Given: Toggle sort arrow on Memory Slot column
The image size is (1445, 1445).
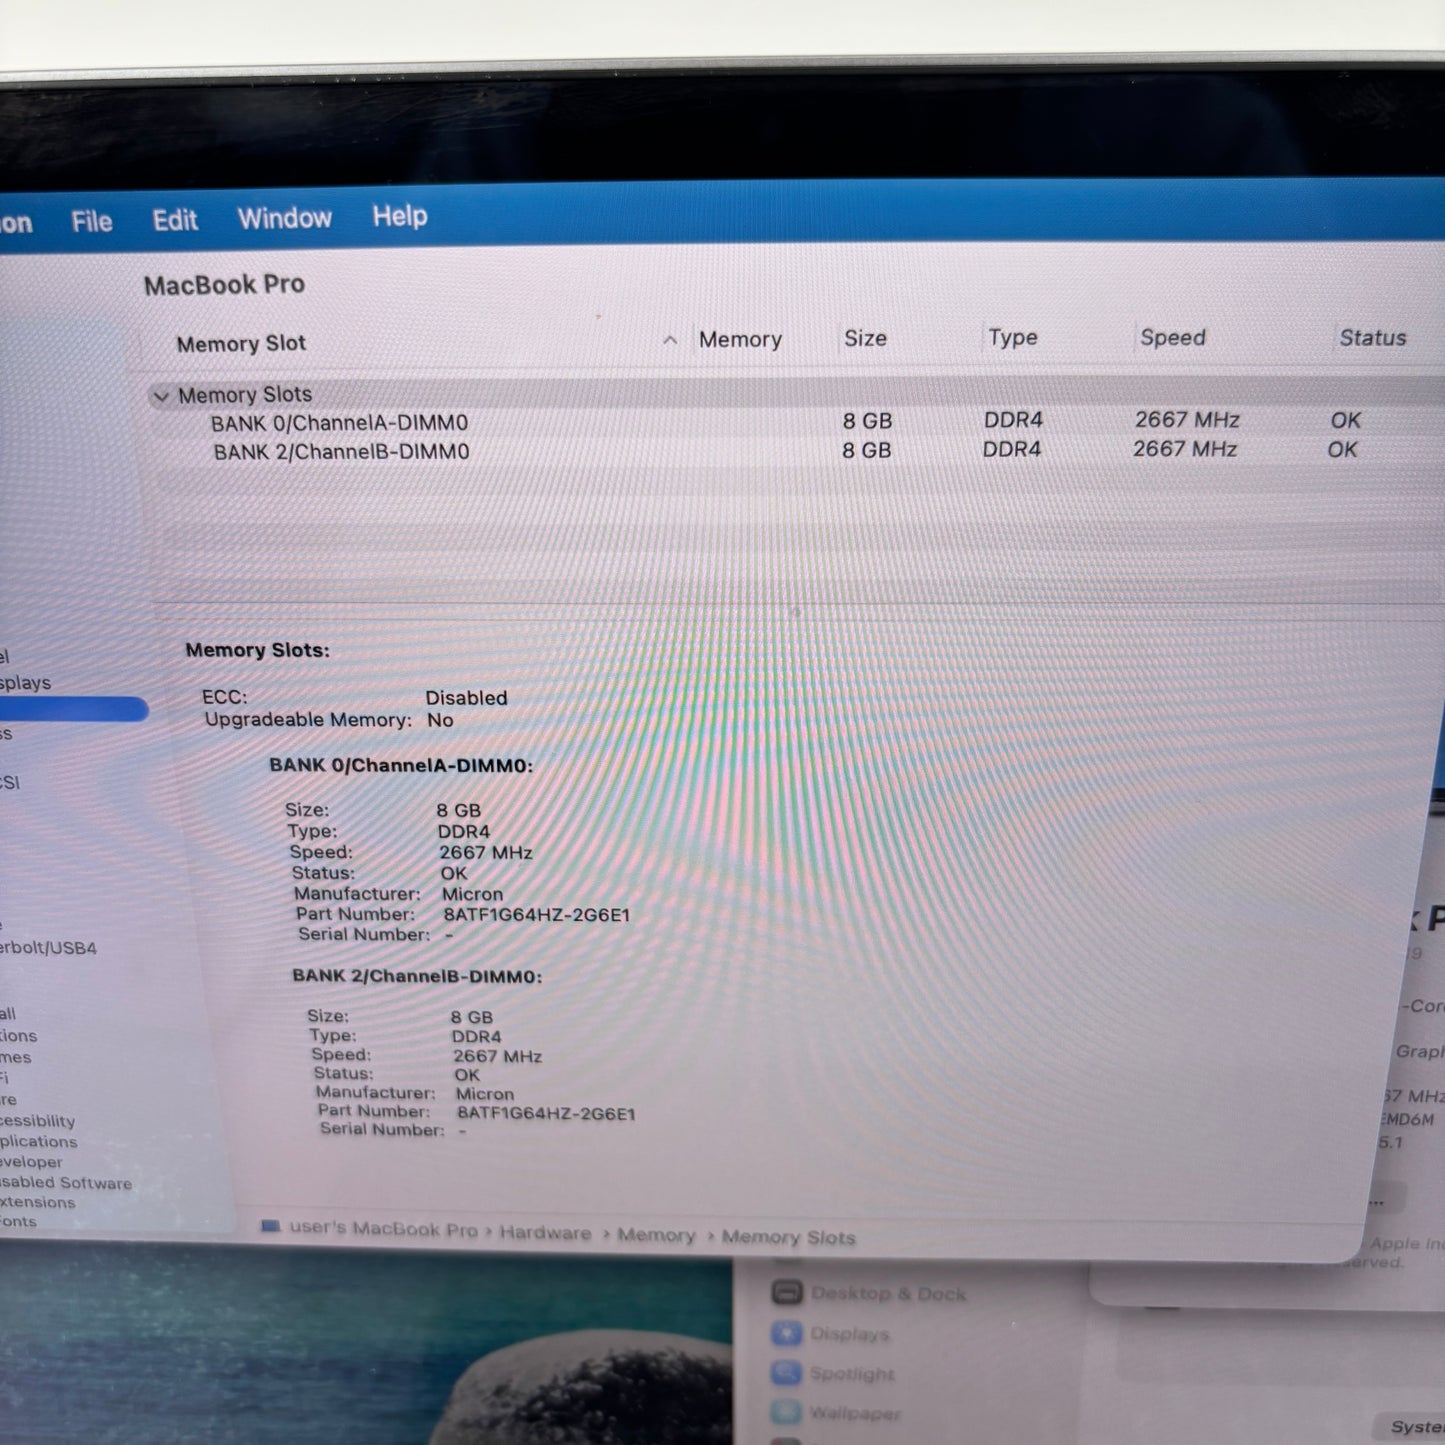Looking at the screenshot, I should tap(670, 340).
